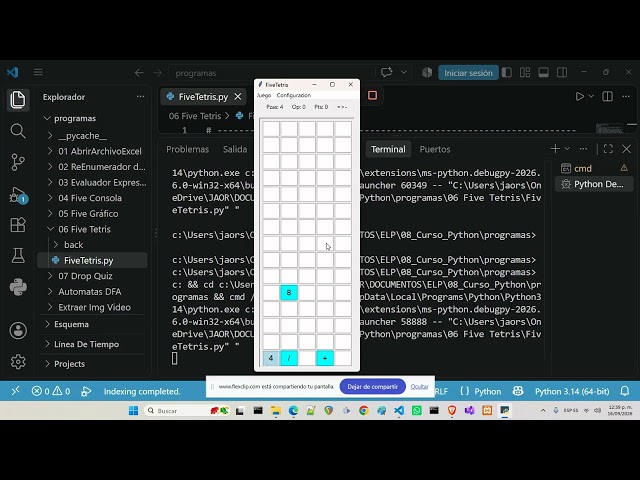The height and width of the screenshot is (480, 640).
Task: Split the editor to the right
Action: pyautogui.click(x=607, y=96)
